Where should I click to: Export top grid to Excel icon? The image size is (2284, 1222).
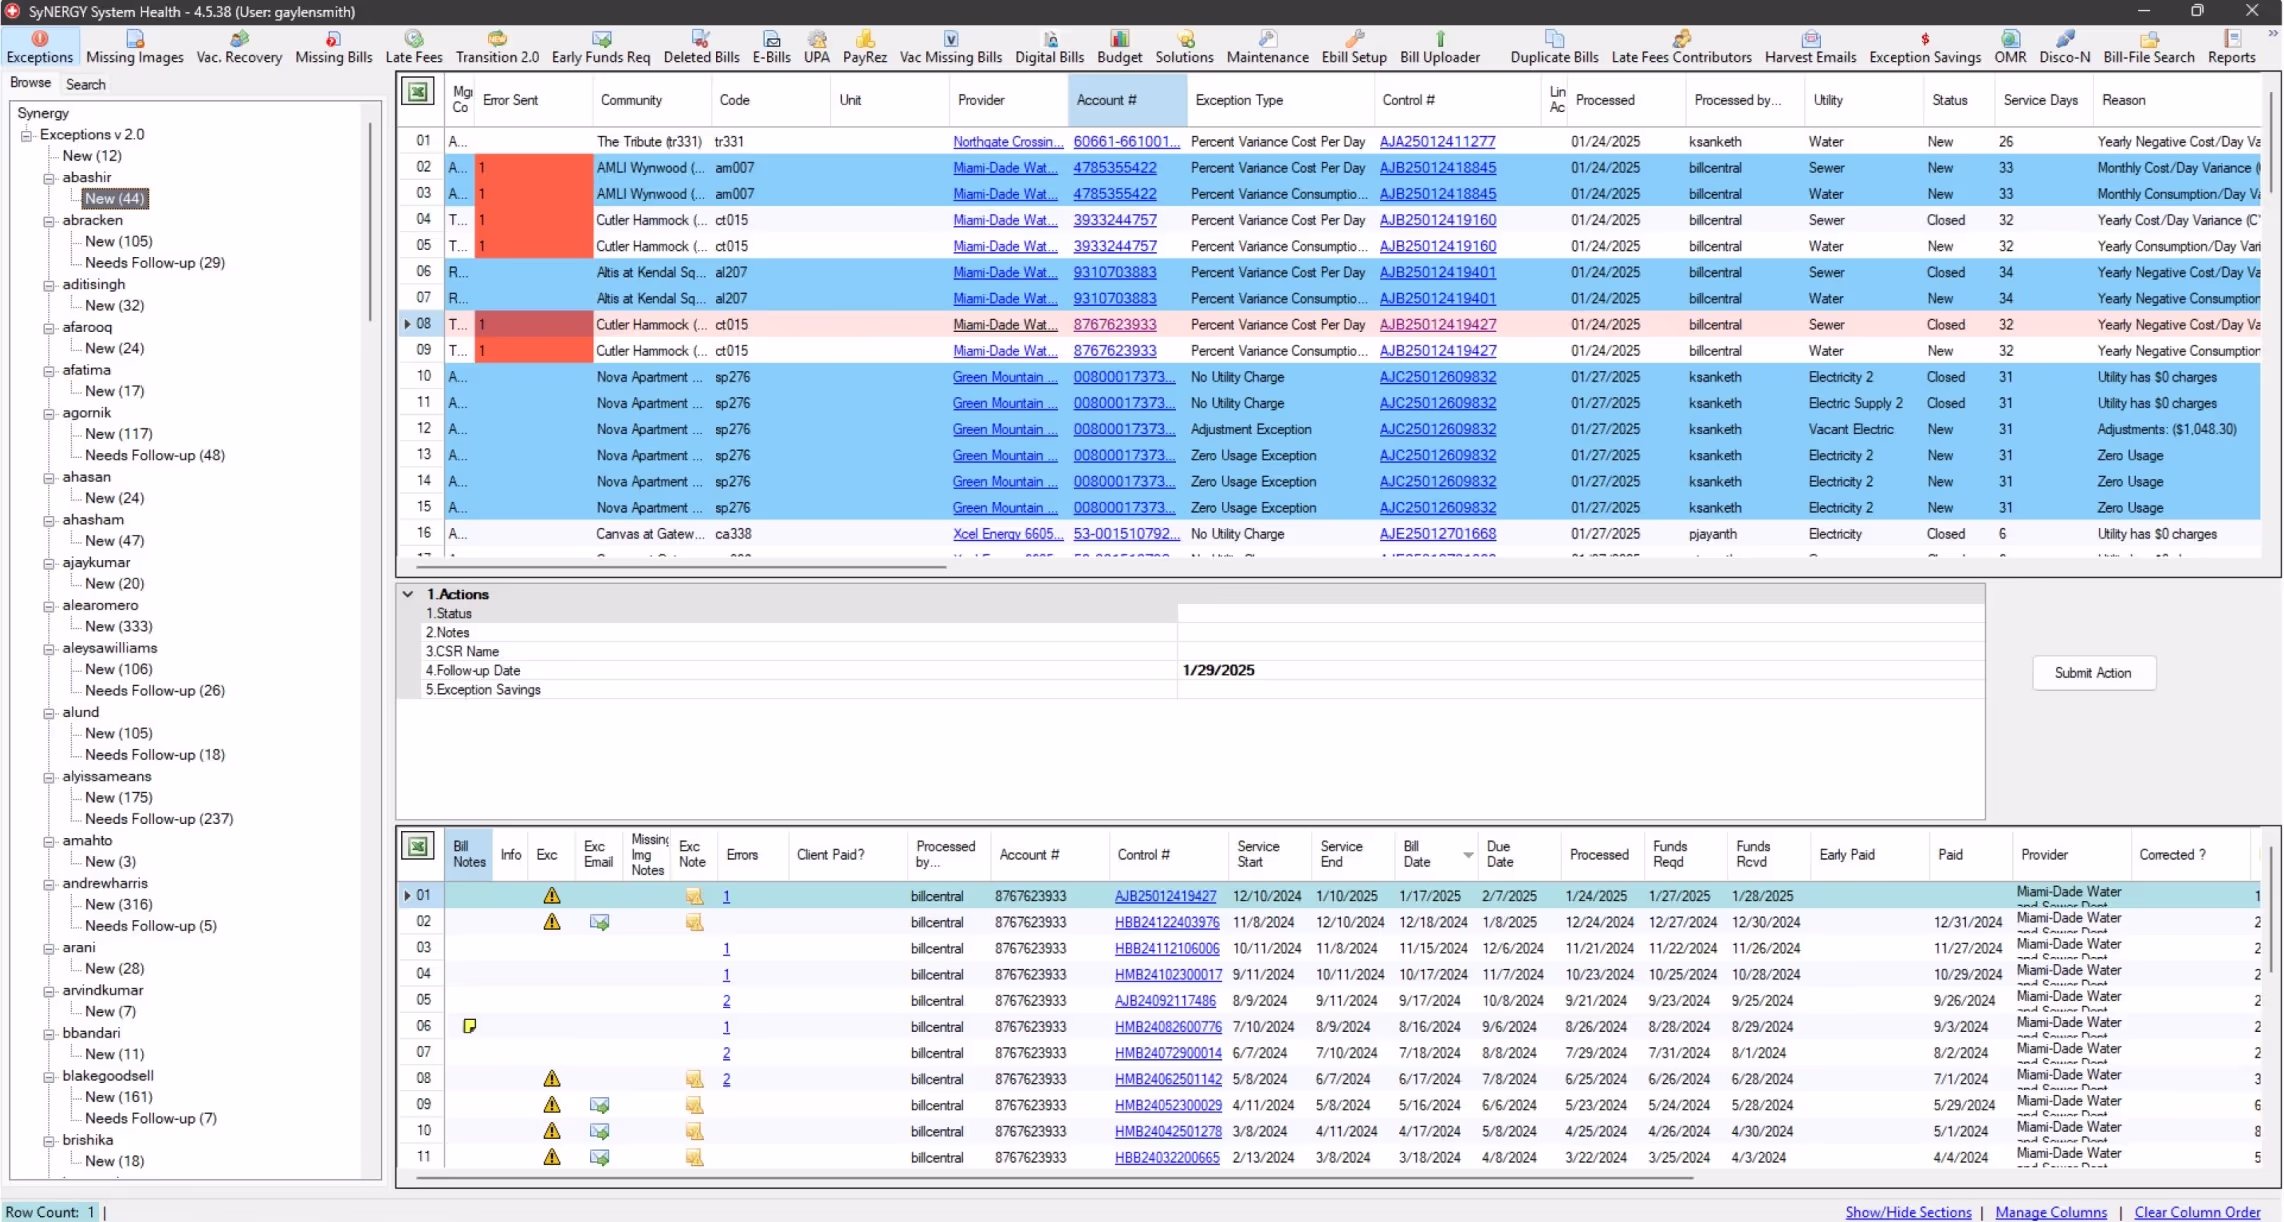click(x=418, y=93)
